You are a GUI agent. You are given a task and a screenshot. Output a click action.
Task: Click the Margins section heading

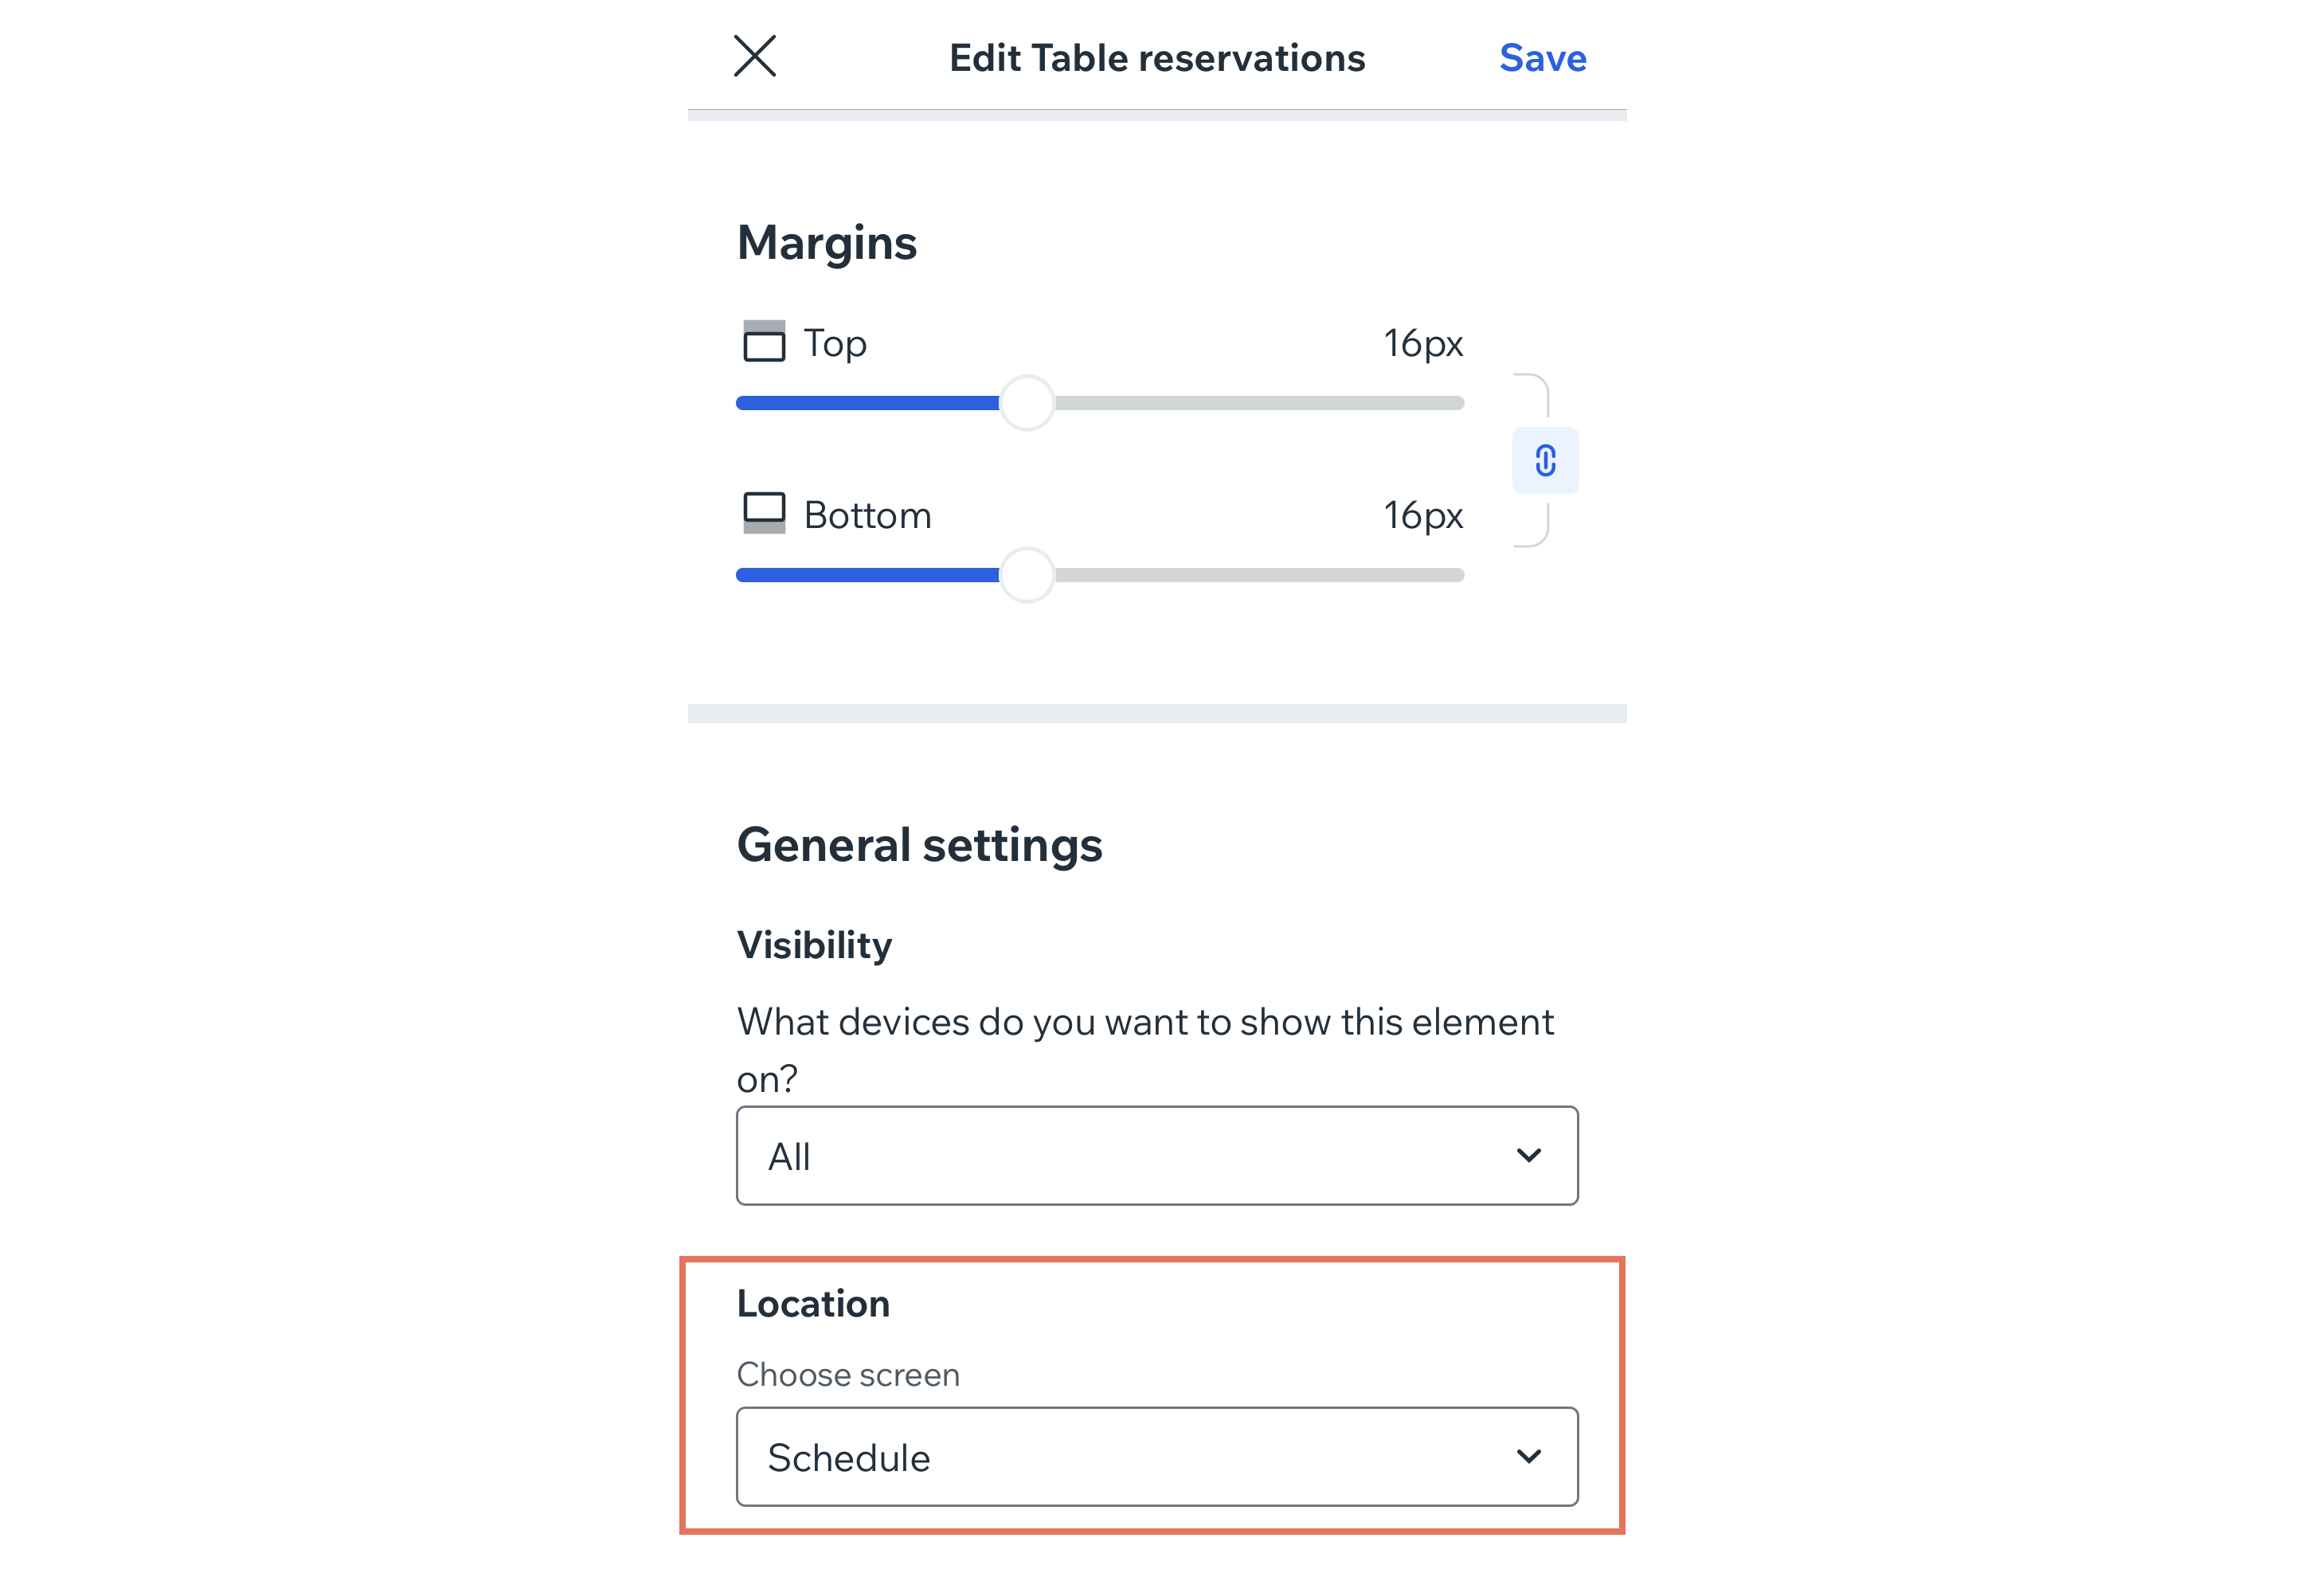(826, 243)
